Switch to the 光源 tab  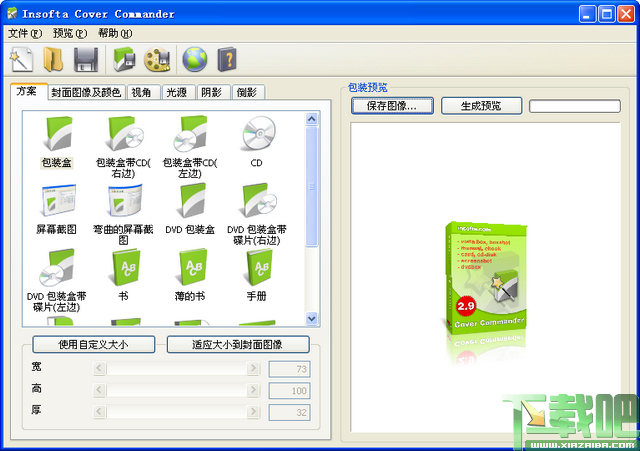[x=177, y=93]
